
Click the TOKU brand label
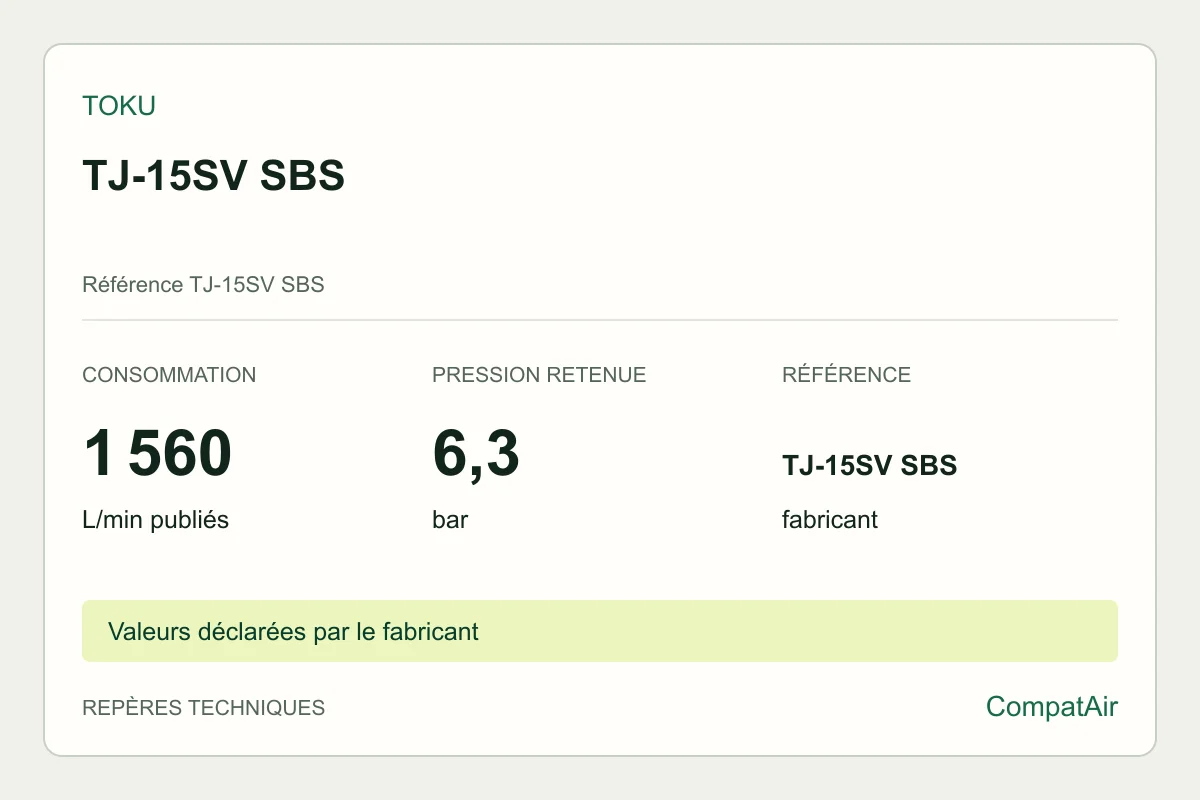point(119,106)
